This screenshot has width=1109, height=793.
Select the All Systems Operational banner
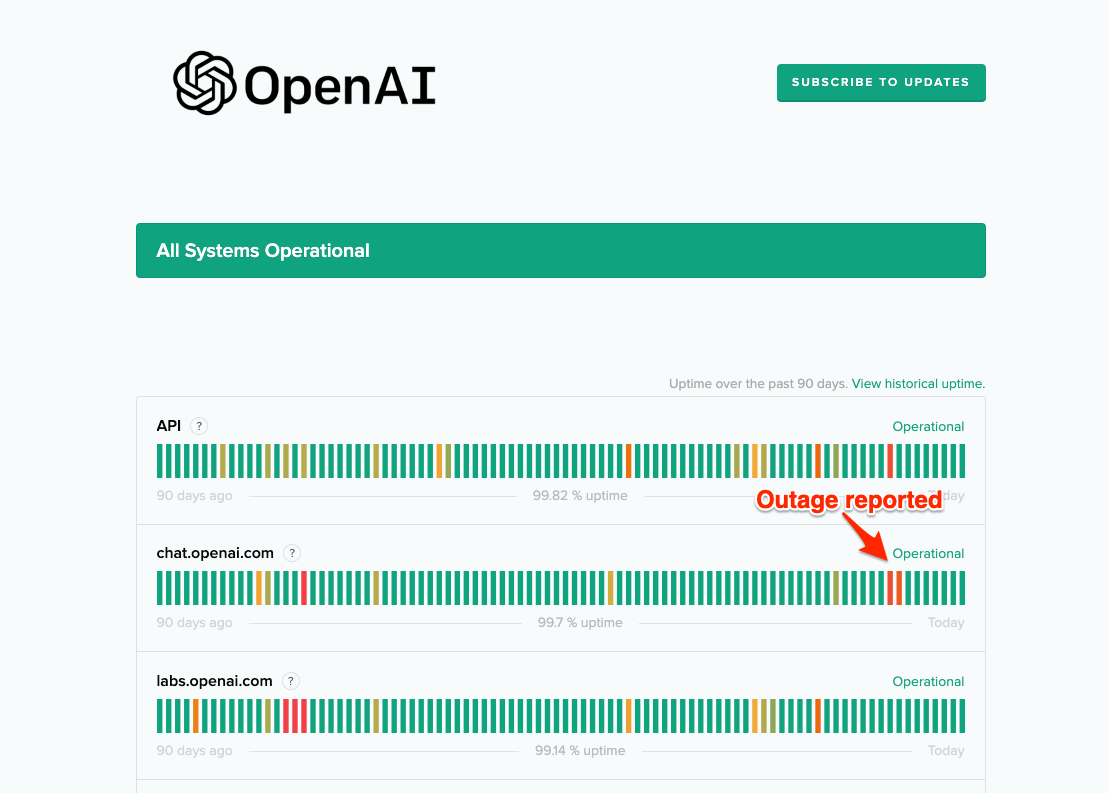coord(560,250)
